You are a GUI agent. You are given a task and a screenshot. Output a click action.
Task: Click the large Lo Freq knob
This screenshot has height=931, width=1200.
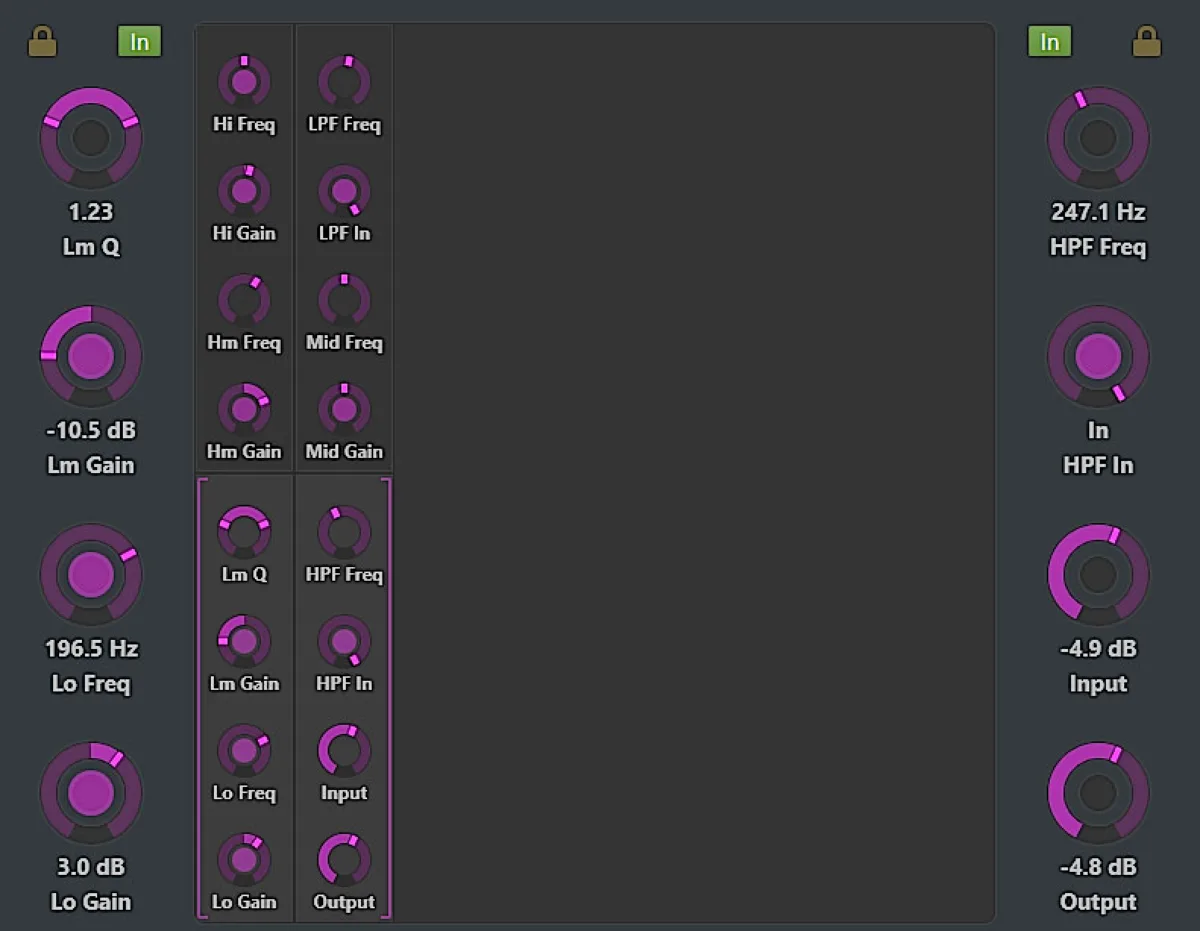(91, 574)
